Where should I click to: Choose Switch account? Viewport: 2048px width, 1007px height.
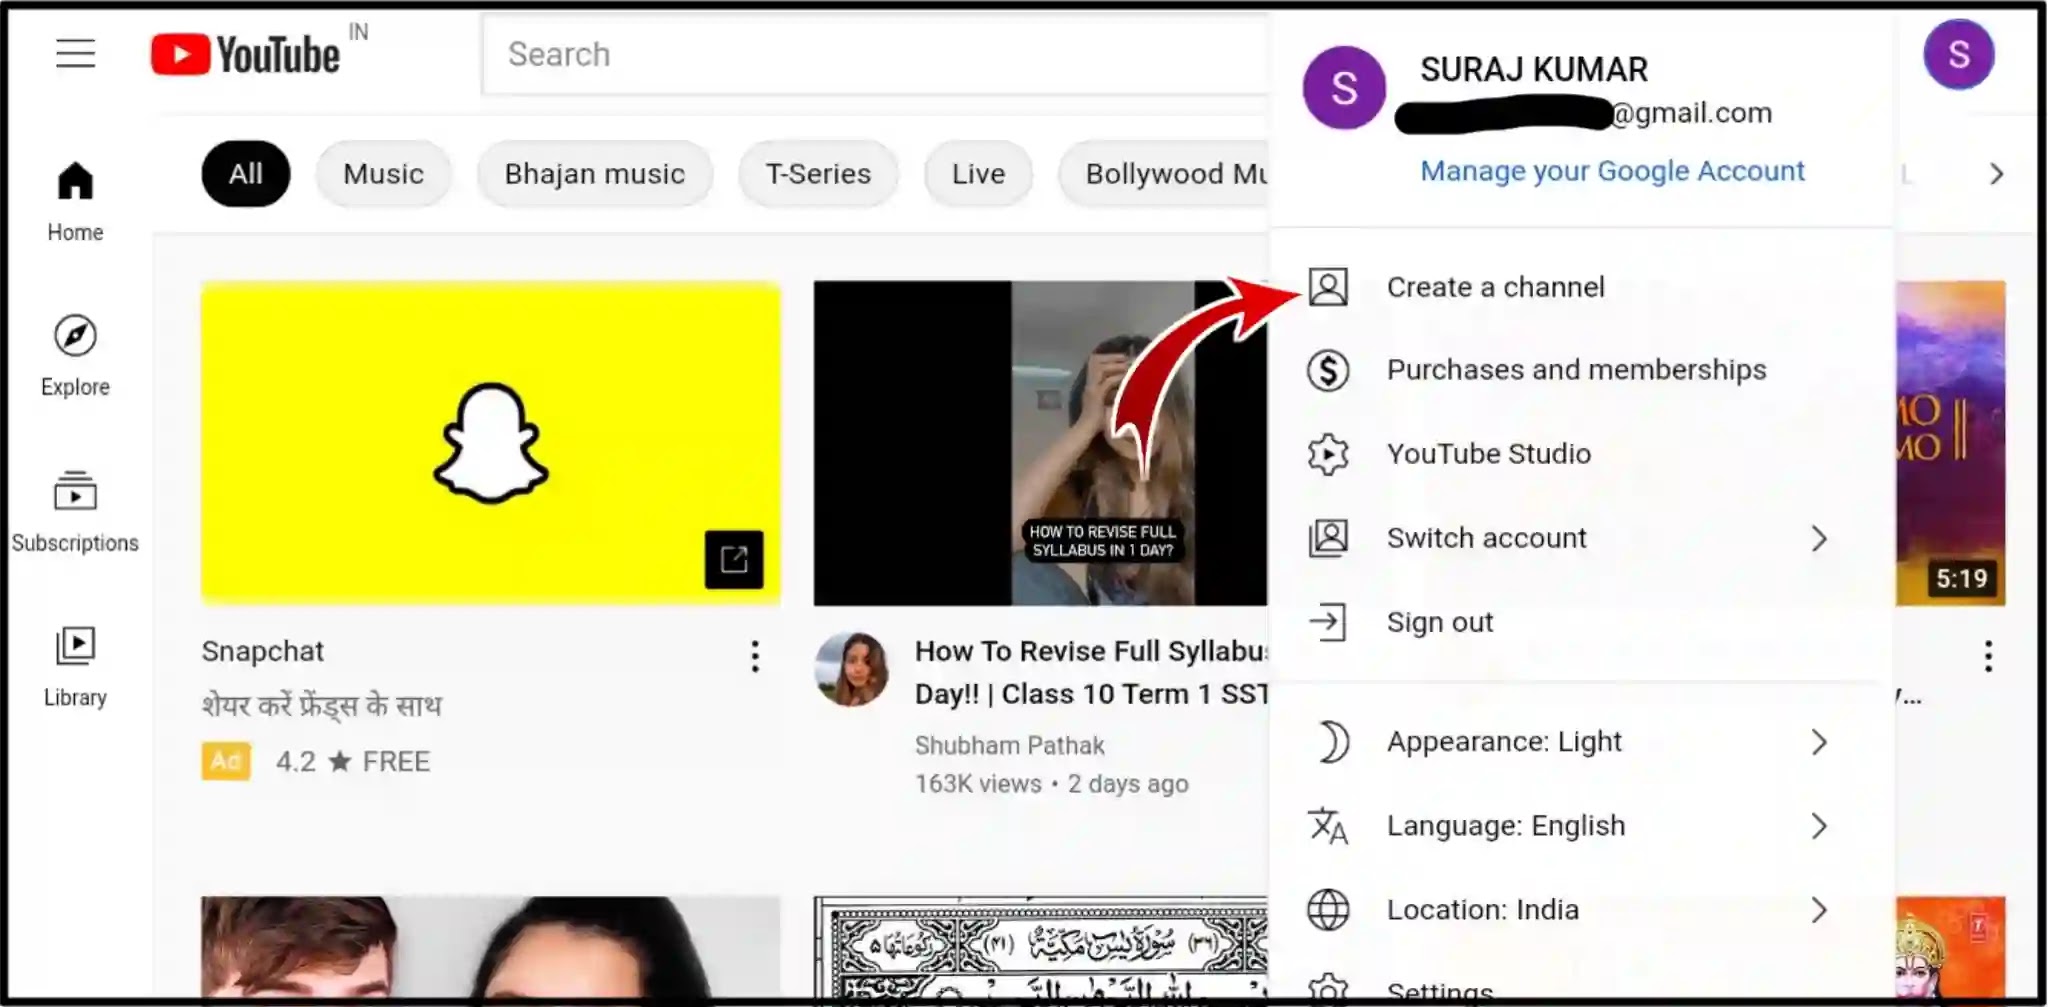click(1580, 538)
